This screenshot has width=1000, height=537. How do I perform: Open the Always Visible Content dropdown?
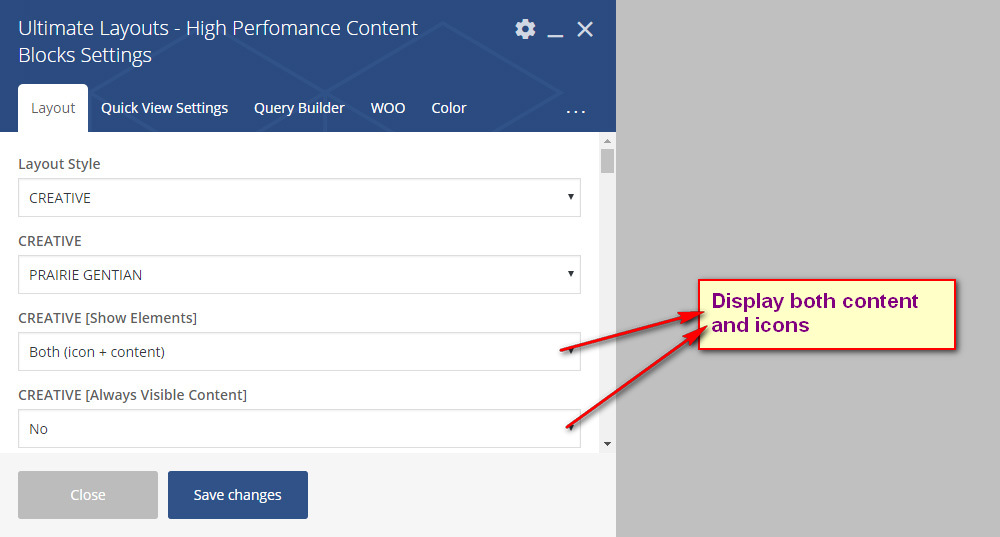[299, 429]
